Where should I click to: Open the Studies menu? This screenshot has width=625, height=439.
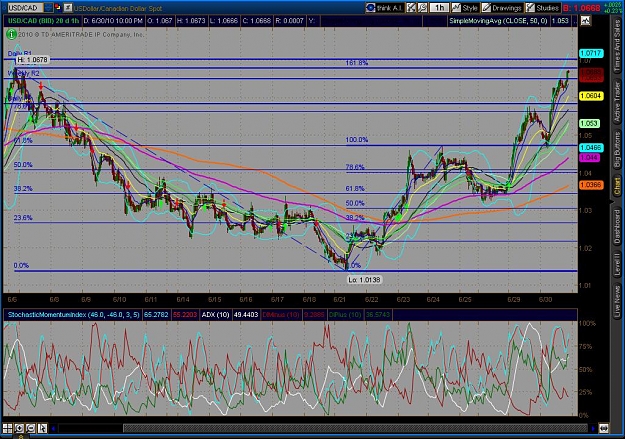pyautogui.click(x=542, y=8)
